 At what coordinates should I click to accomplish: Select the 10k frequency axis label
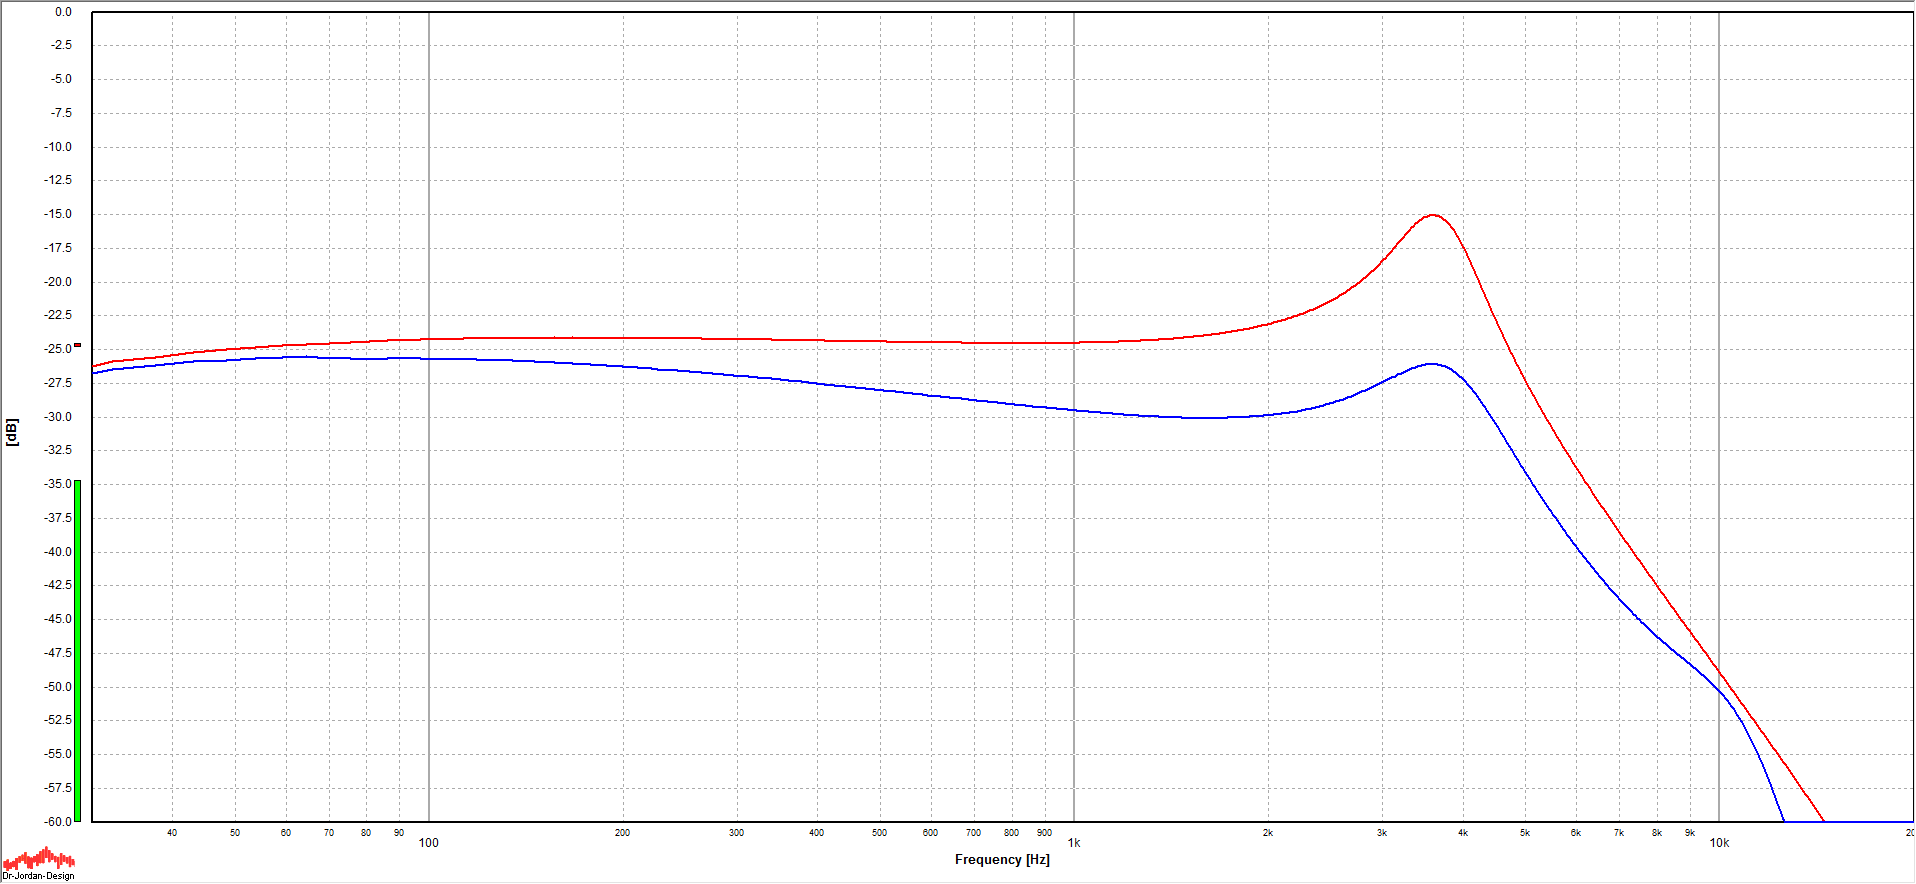pyautogui.click(x=1719, y=843)
